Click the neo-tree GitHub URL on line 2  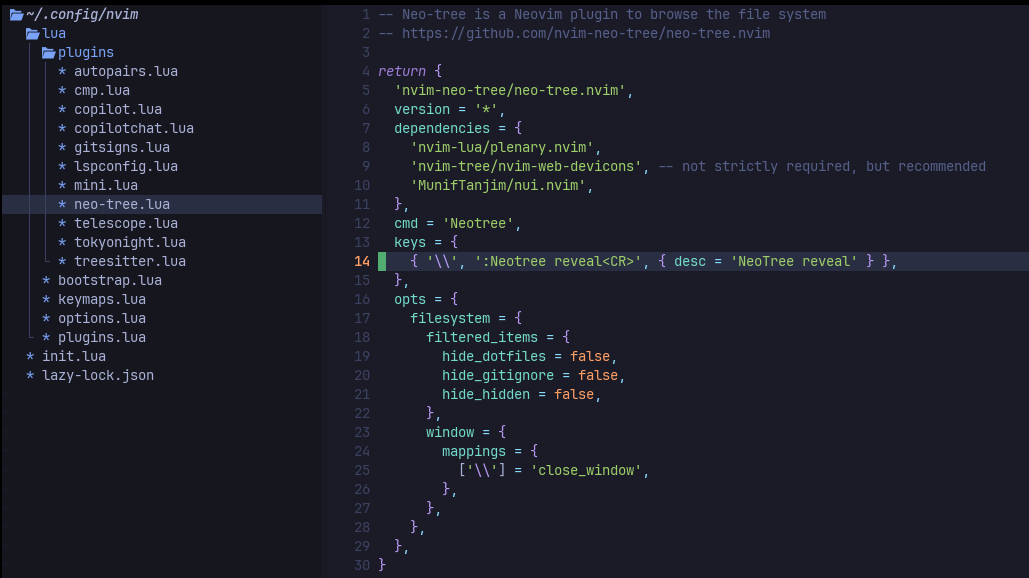click(x=585, y=34)
